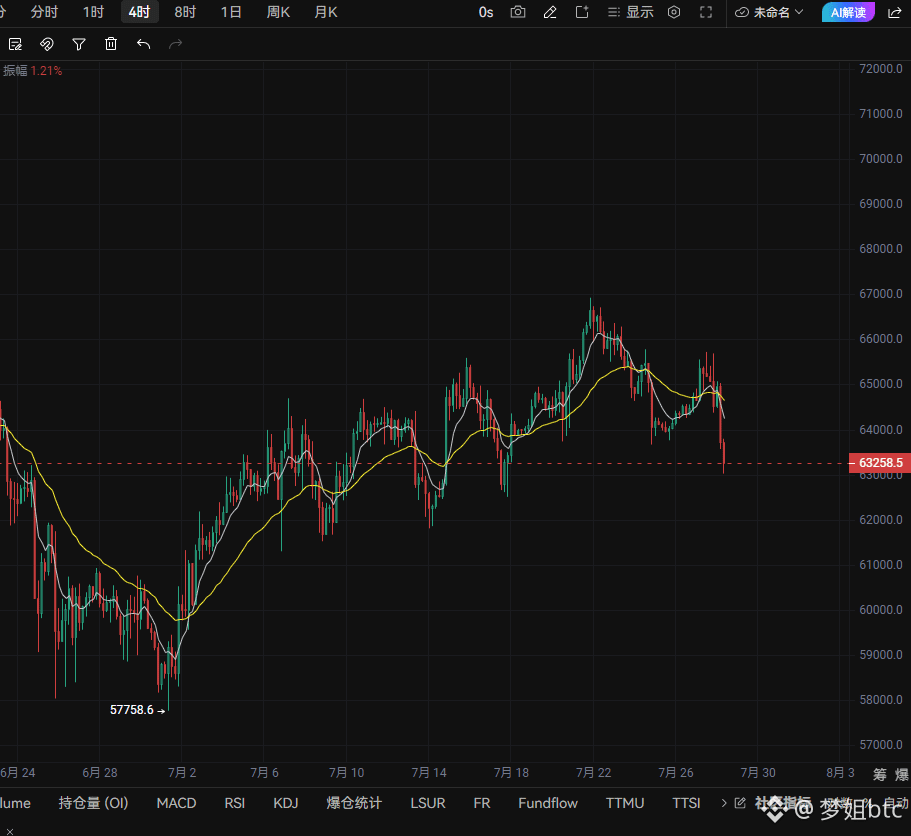Select the 1时 timeframe

(93, 12)
